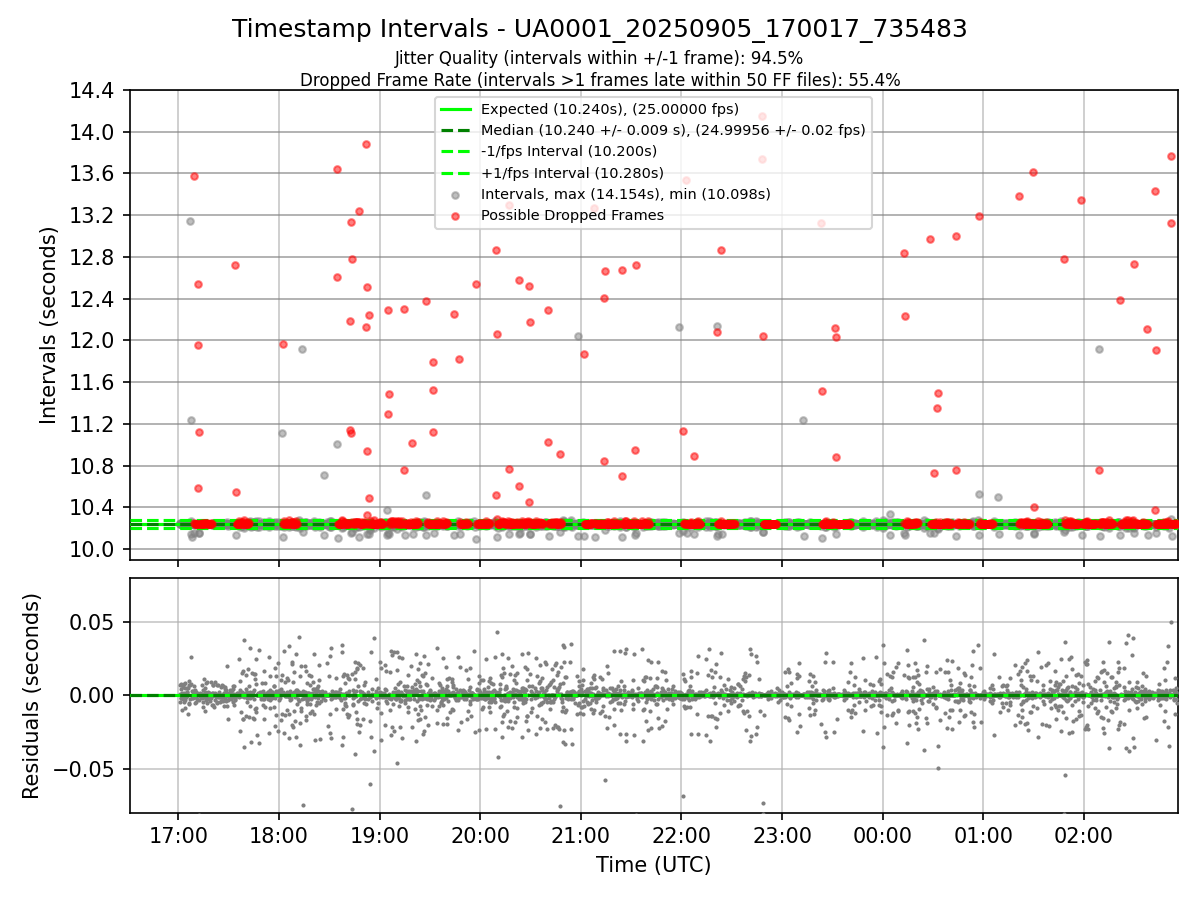Screen dimensions: 1200x900
Task: Click the 21:00 time tick label
Action: (581, 834)
